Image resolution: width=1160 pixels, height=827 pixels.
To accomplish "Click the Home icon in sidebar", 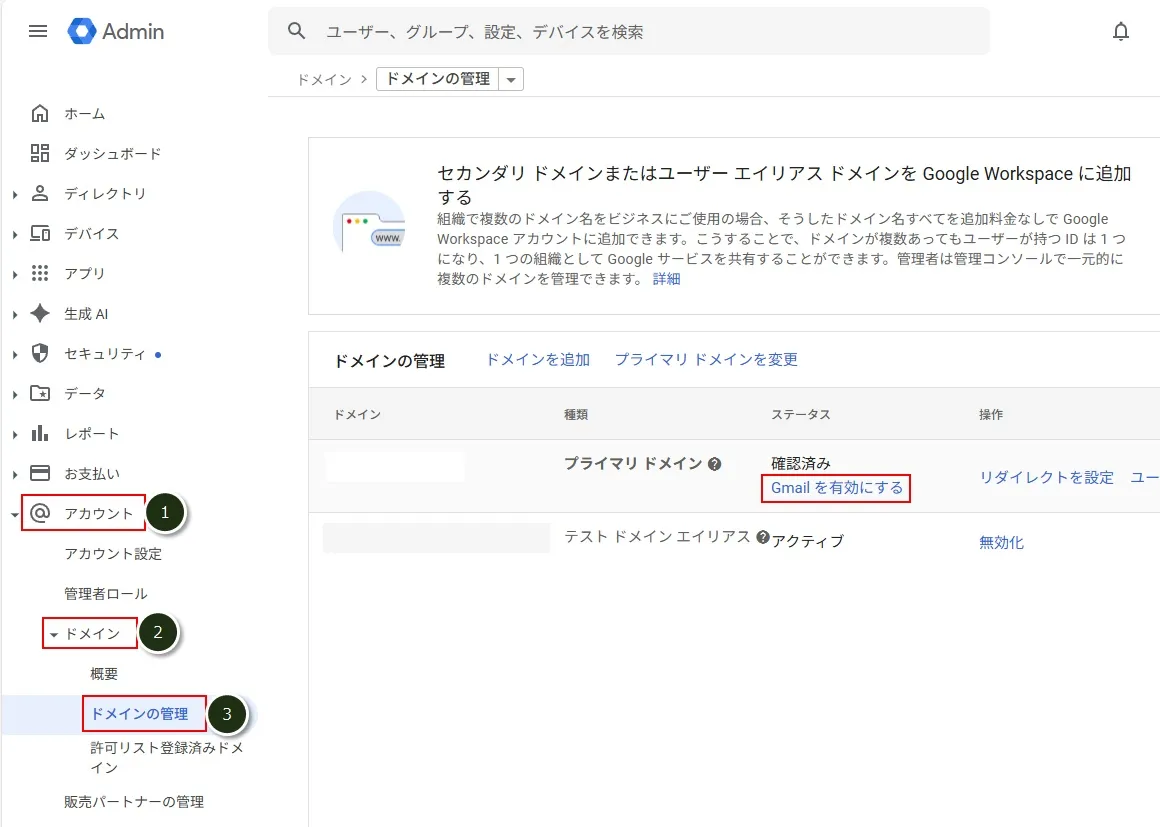I will click(x=40, y=113).
